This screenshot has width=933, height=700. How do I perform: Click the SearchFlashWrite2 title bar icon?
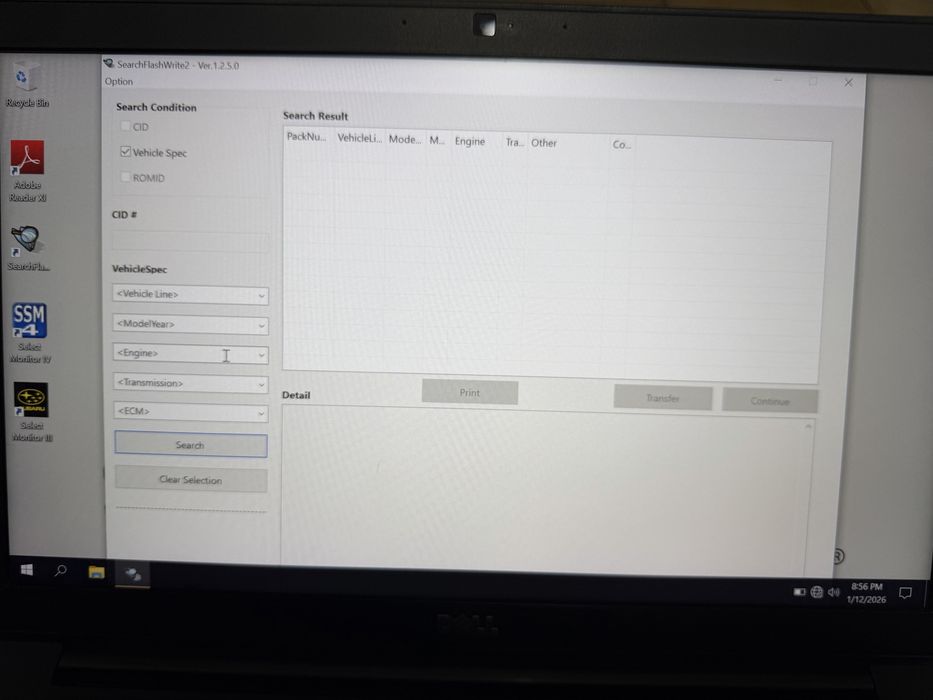coord(109,63)
